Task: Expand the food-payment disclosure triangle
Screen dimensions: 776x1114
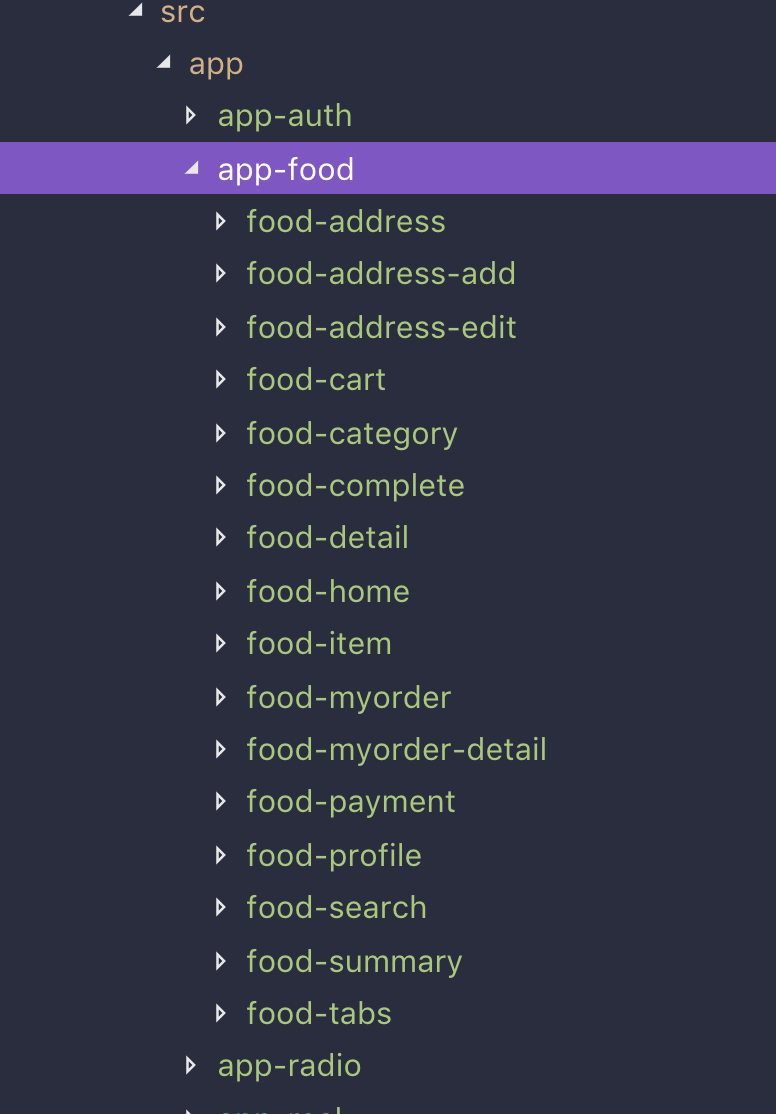Action: pos(220,801)
